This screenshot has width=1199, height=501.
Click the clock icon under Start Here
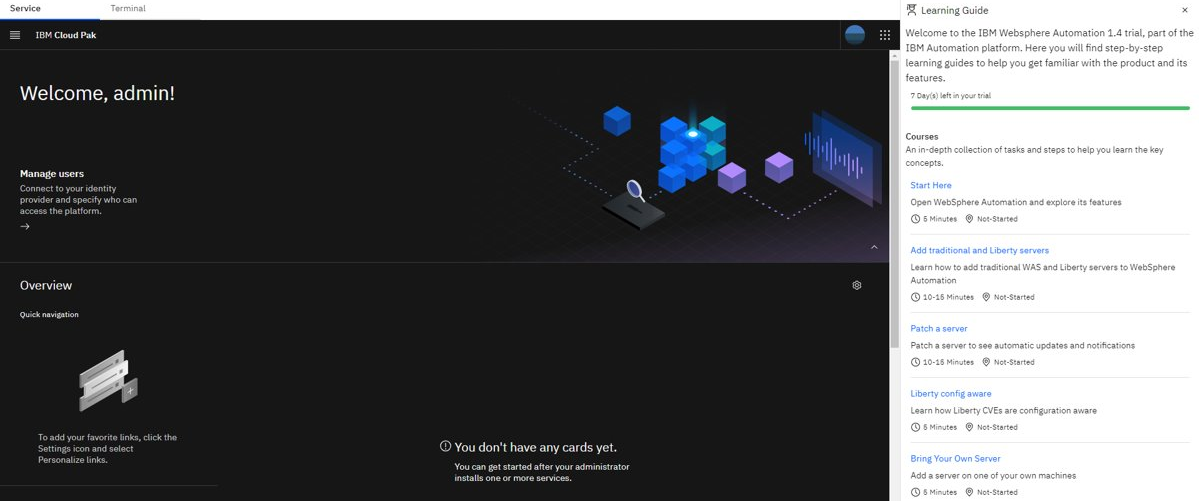[x=915, y=219]
